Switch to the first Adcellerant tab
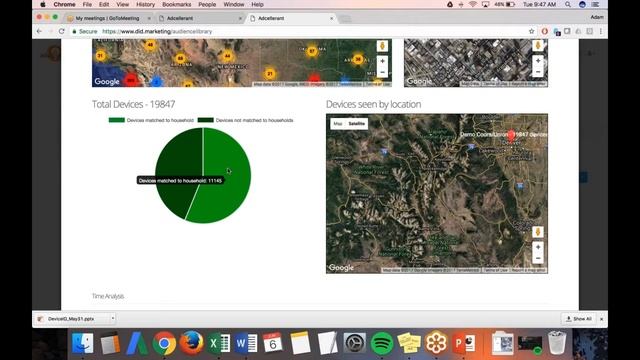The width and height of the screenshot is (640, 360). (x=200, y=18)
